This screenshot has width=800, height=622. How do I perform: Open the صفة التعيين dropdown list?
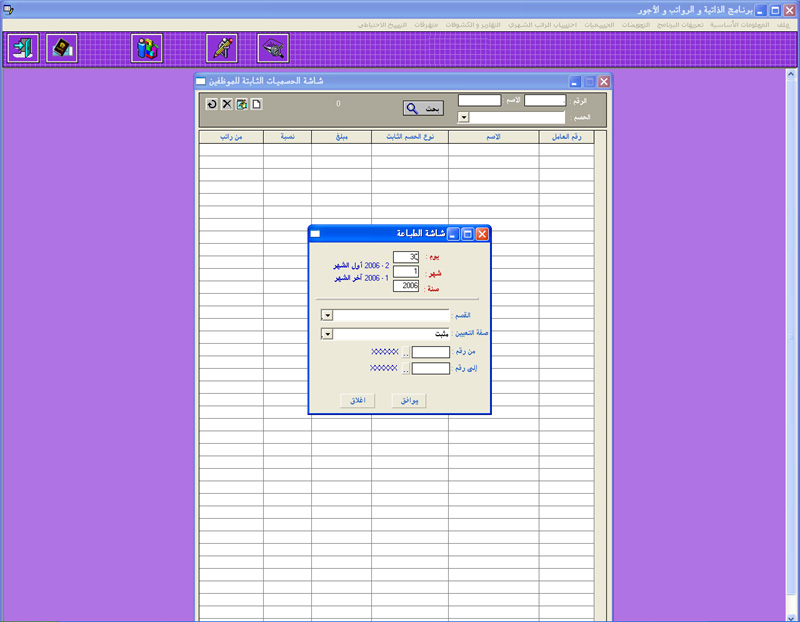[x=327, y=334]
